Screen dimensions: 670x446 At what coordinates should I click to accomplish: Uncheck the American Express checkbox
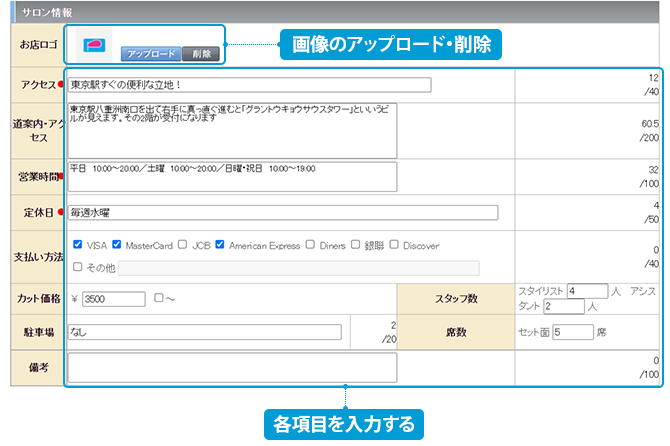click(221, 245)
